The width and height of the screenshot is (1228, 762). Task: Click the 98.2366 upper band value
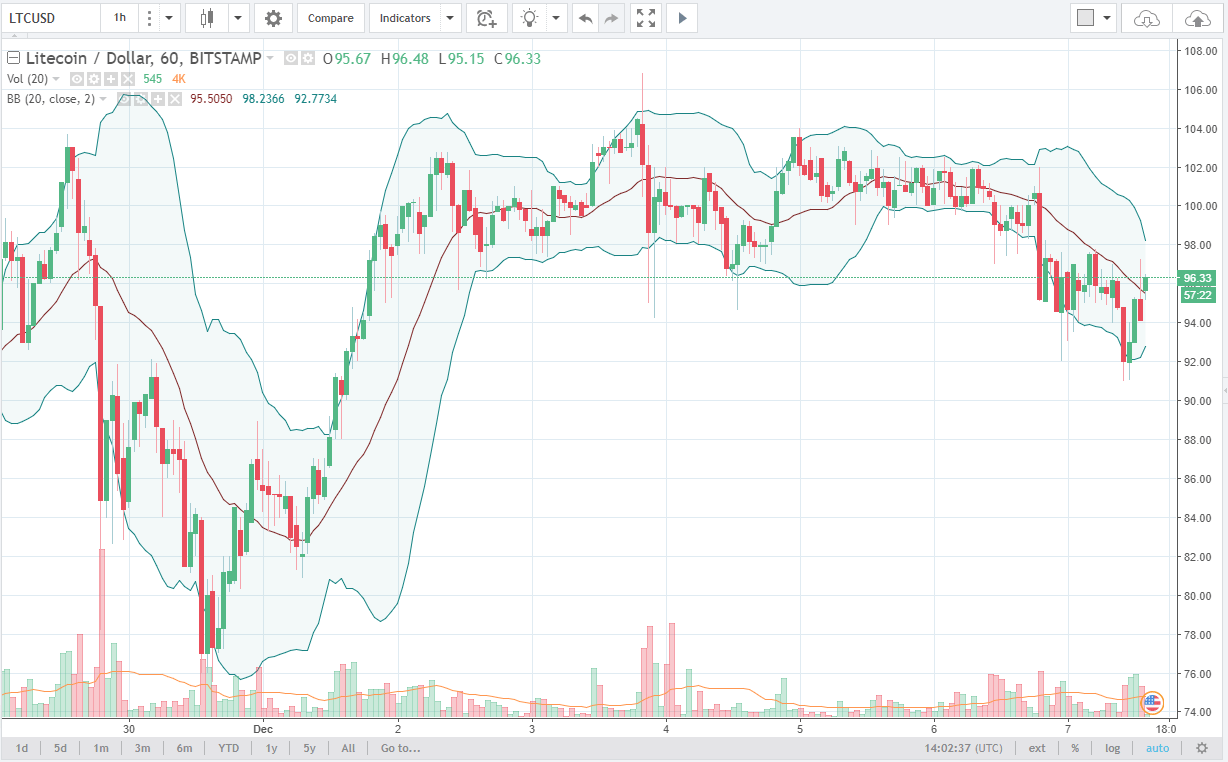[x=263, y=99]
